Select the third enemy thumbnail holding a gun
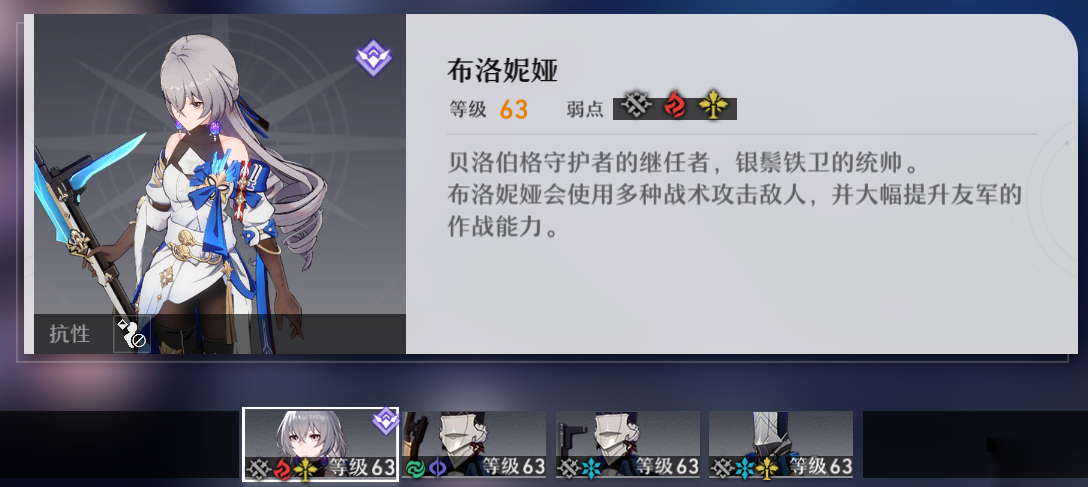 [628, 444]
